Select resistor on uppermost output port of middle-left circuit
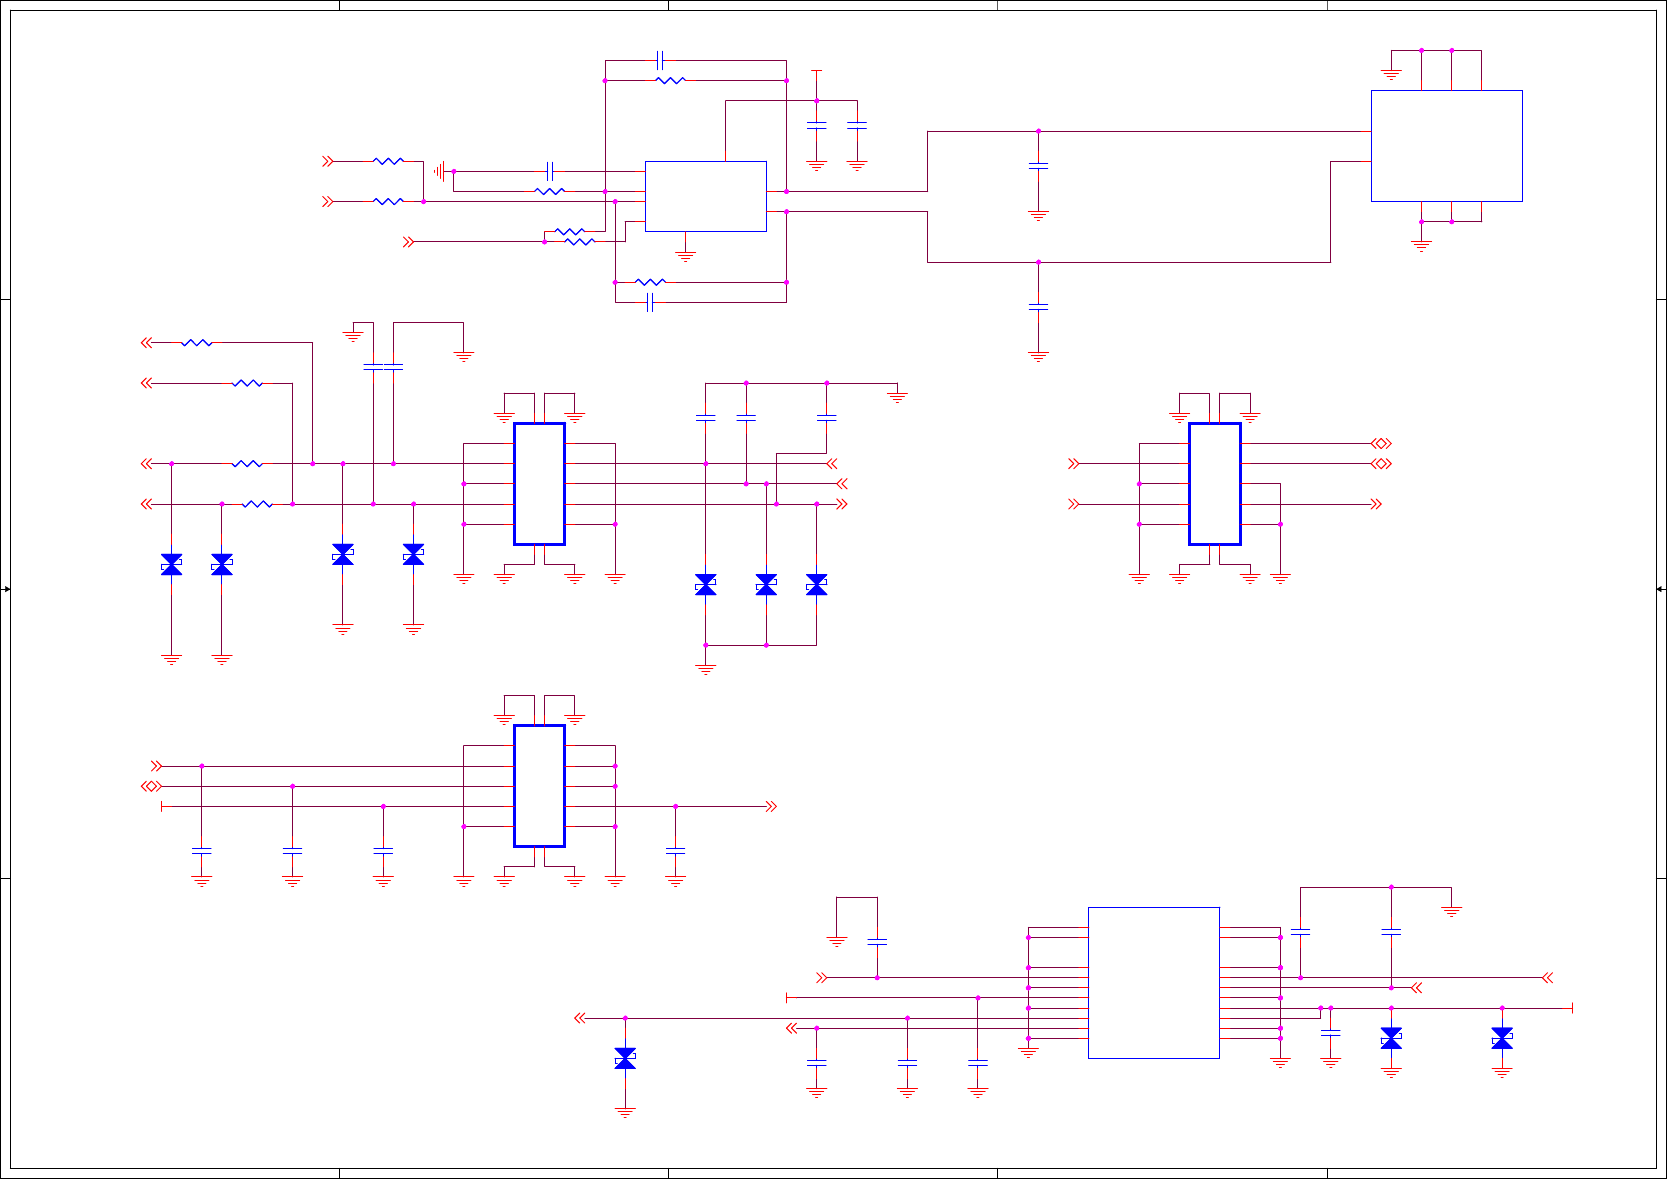This screenshot has height=1179, width=1667. coord(197,343)
